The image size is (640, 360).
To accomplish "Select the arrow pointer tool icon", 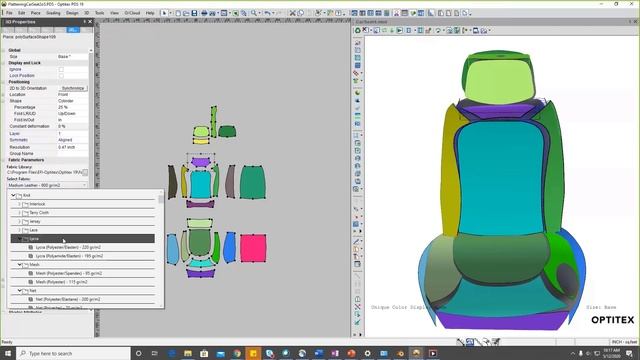I will click(164, 13).
